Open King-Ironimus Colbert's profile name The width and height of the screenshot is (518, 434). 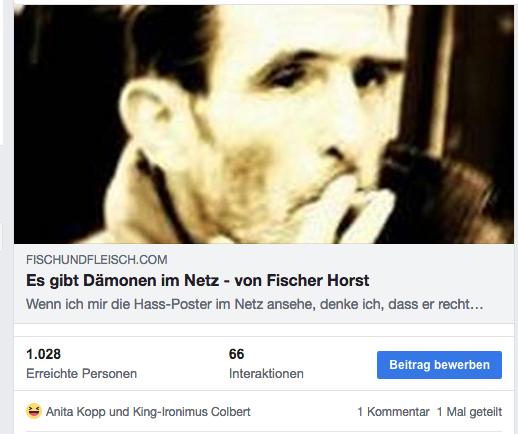[x=192, y=412]
